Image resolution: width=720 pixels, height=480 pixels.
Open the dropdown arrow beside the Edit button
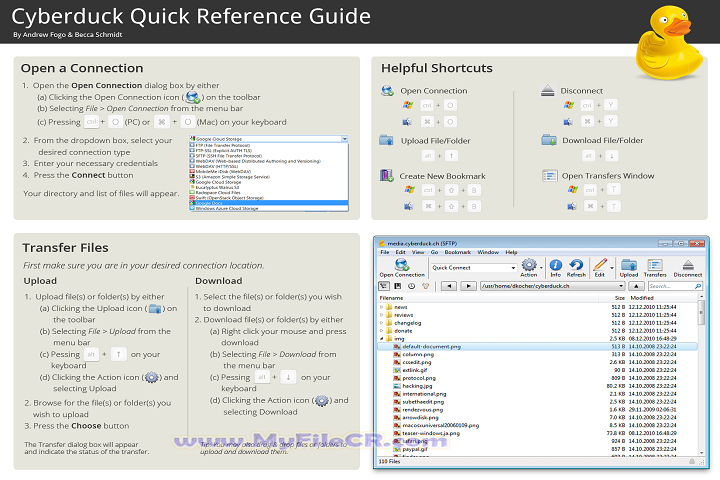coord(612,268)
